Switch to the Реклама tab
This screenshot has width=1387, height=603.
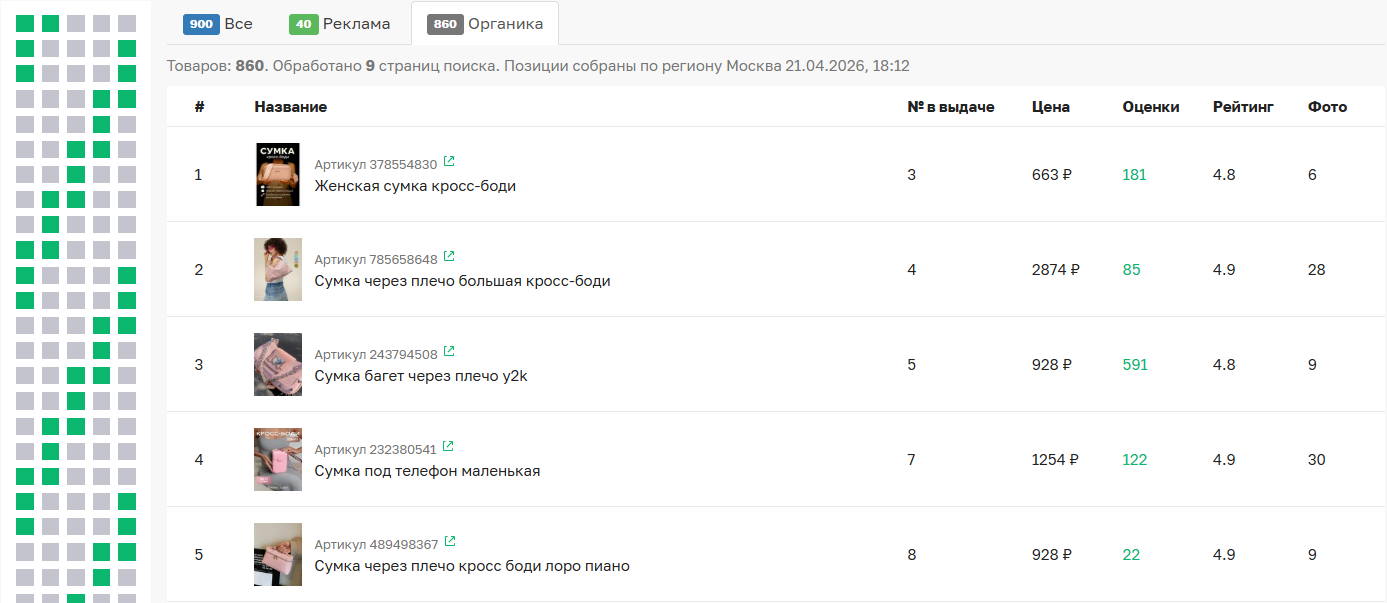339,24
